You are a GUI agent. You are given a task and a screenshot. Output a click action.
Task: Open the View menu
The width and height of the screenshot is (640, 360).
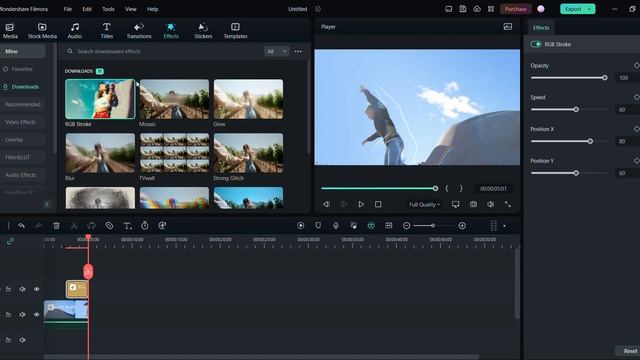pyautogui.click(x=131, y=9)
